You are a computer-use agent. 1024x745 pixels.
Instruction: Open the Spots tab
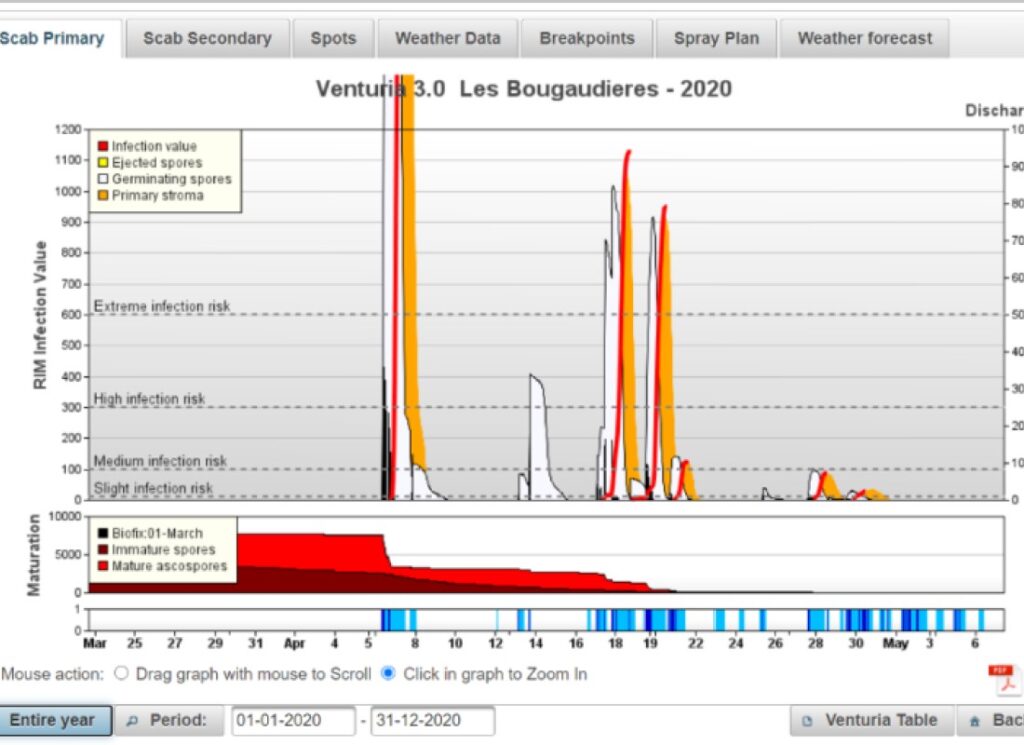[x=334, y=39]
